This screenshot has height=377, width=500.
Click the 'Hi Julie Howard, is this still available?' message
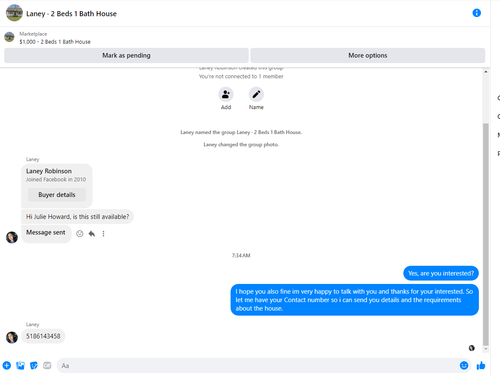pyautogui.click(x=77, y=217)
